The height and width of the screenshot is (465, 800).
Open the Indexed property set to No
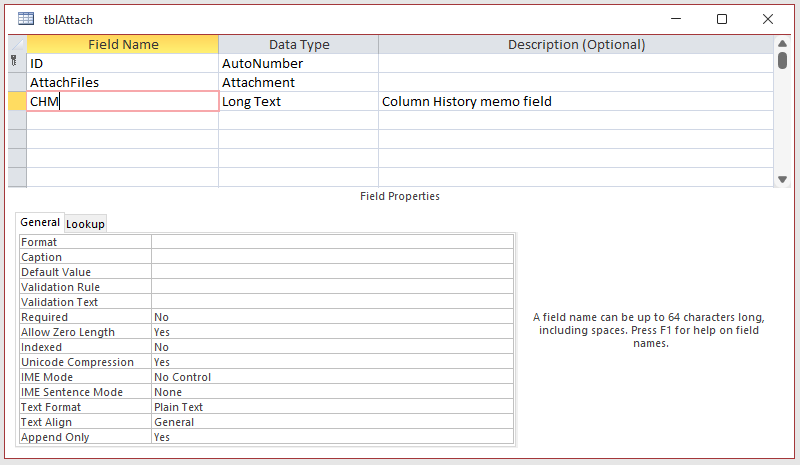pos(332,347)
